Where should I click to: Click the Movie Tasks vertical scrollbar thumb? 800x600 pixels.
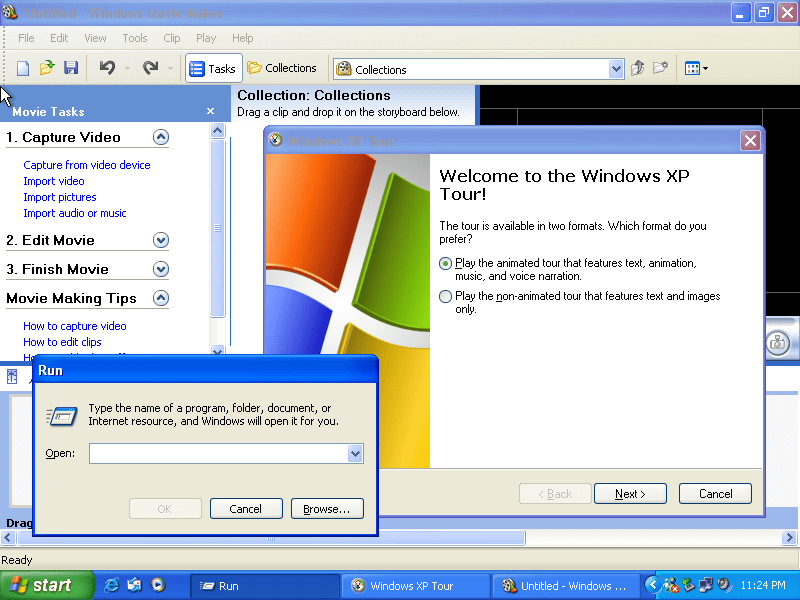(217, 228)
